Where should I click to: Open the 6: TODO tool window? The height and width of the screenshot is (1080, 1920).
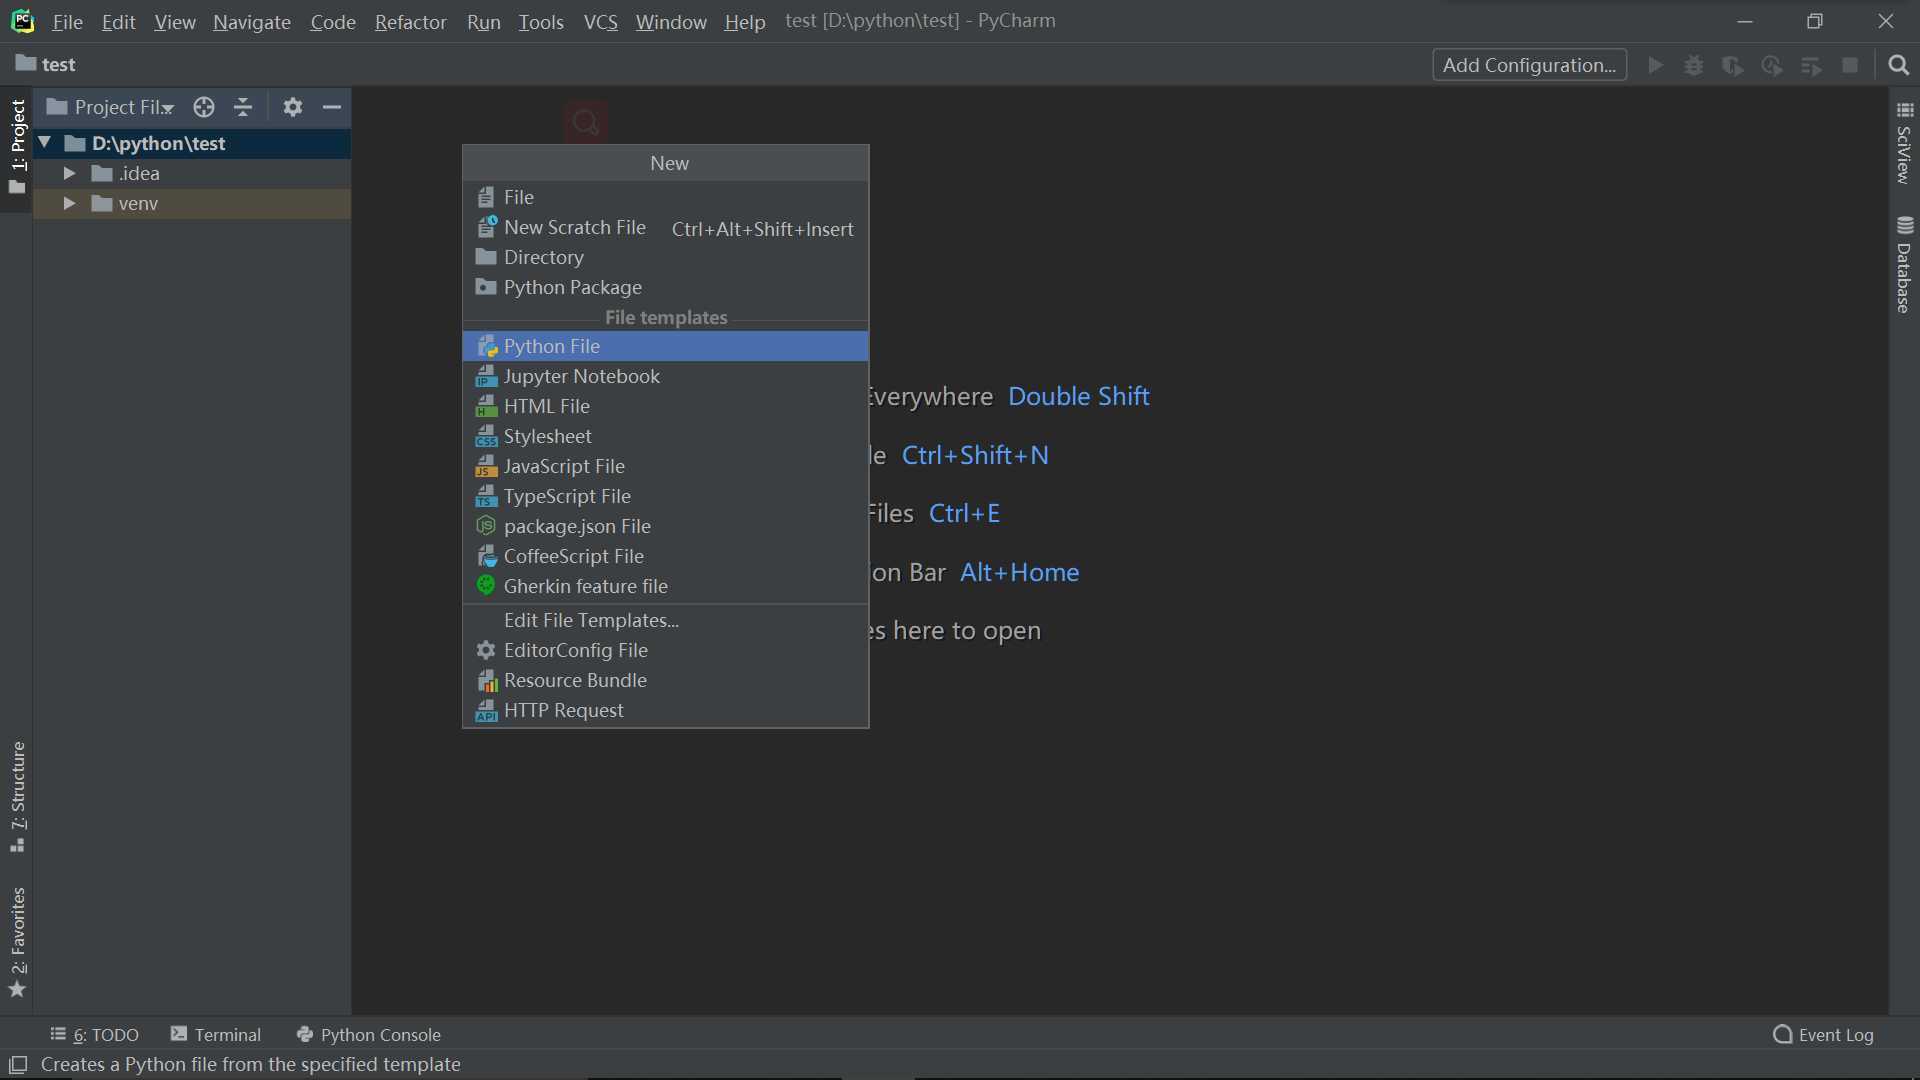pyautogui.click(x=95, y=1034)
